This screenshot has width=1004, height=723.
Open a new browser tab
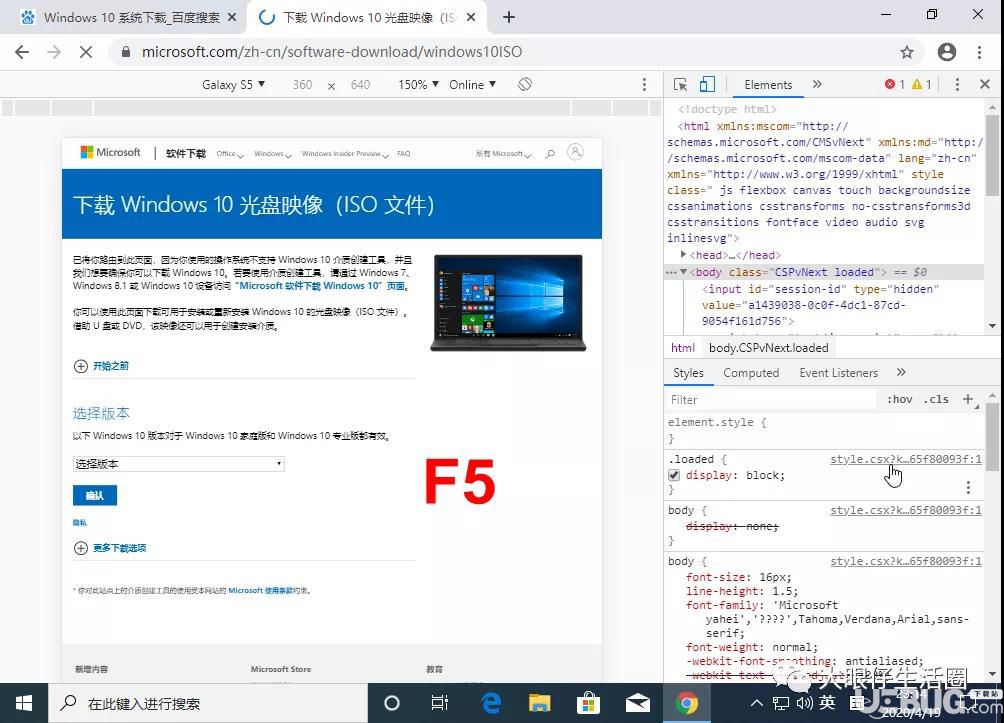pos(508,17)
